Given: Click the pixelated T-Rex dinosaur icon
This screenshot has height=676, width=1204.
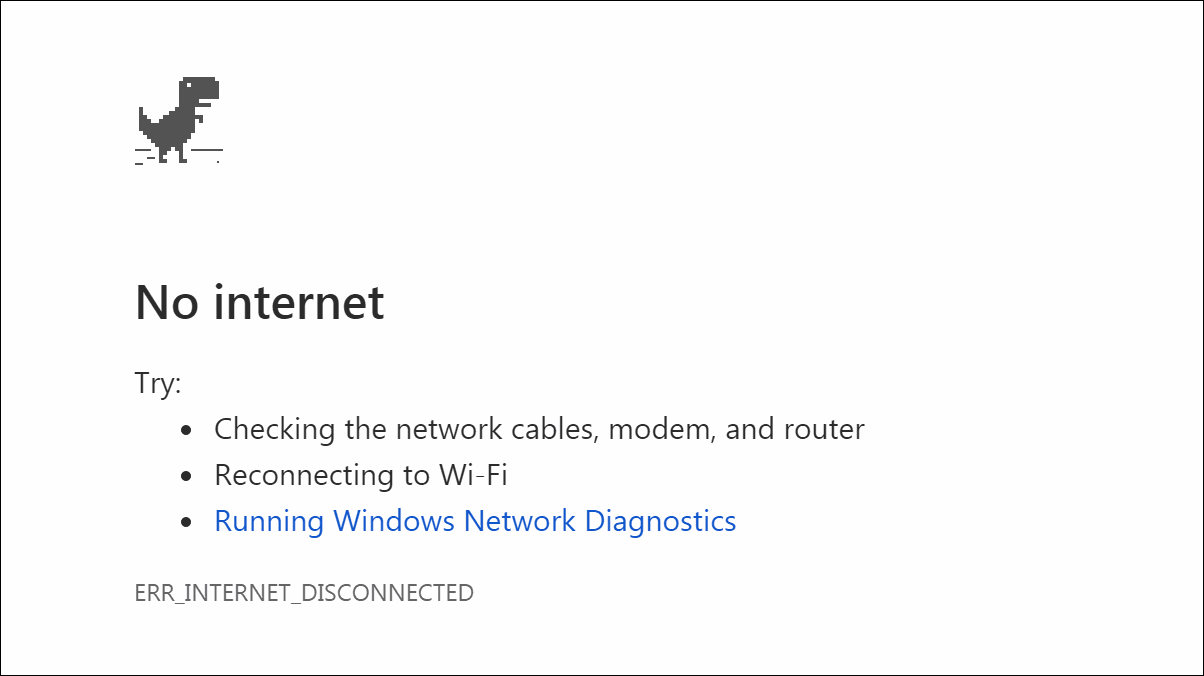Looking at the screenshot, I should coord(179,119).
